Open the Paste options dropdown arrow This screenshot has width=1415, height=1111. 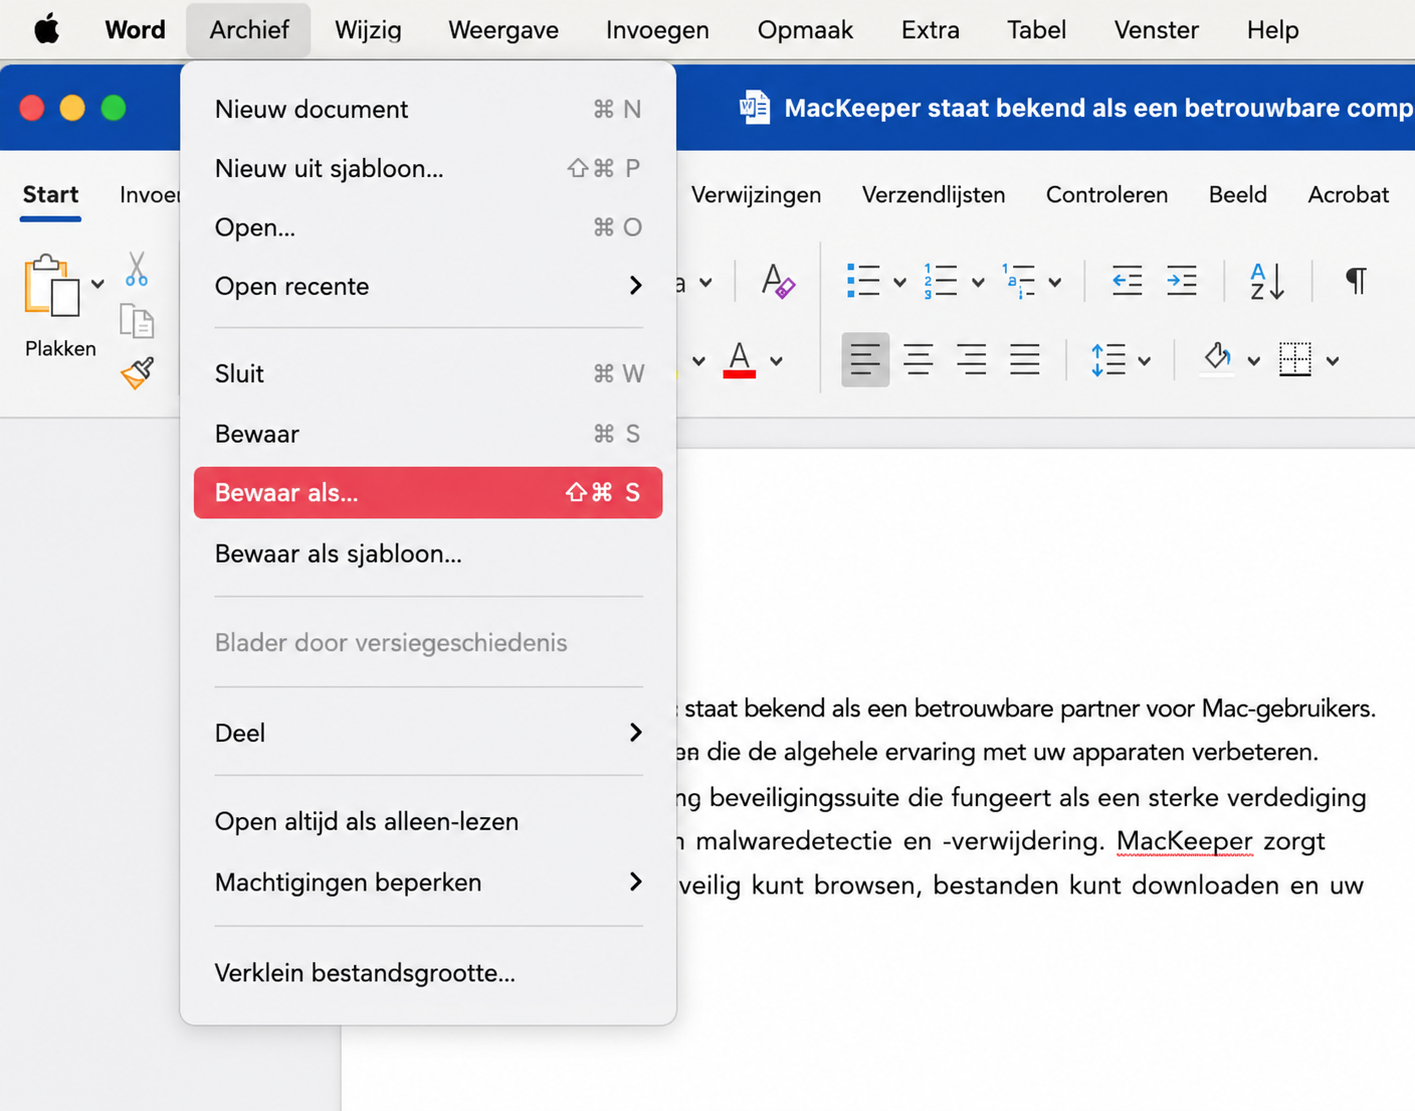pos(97,284)
